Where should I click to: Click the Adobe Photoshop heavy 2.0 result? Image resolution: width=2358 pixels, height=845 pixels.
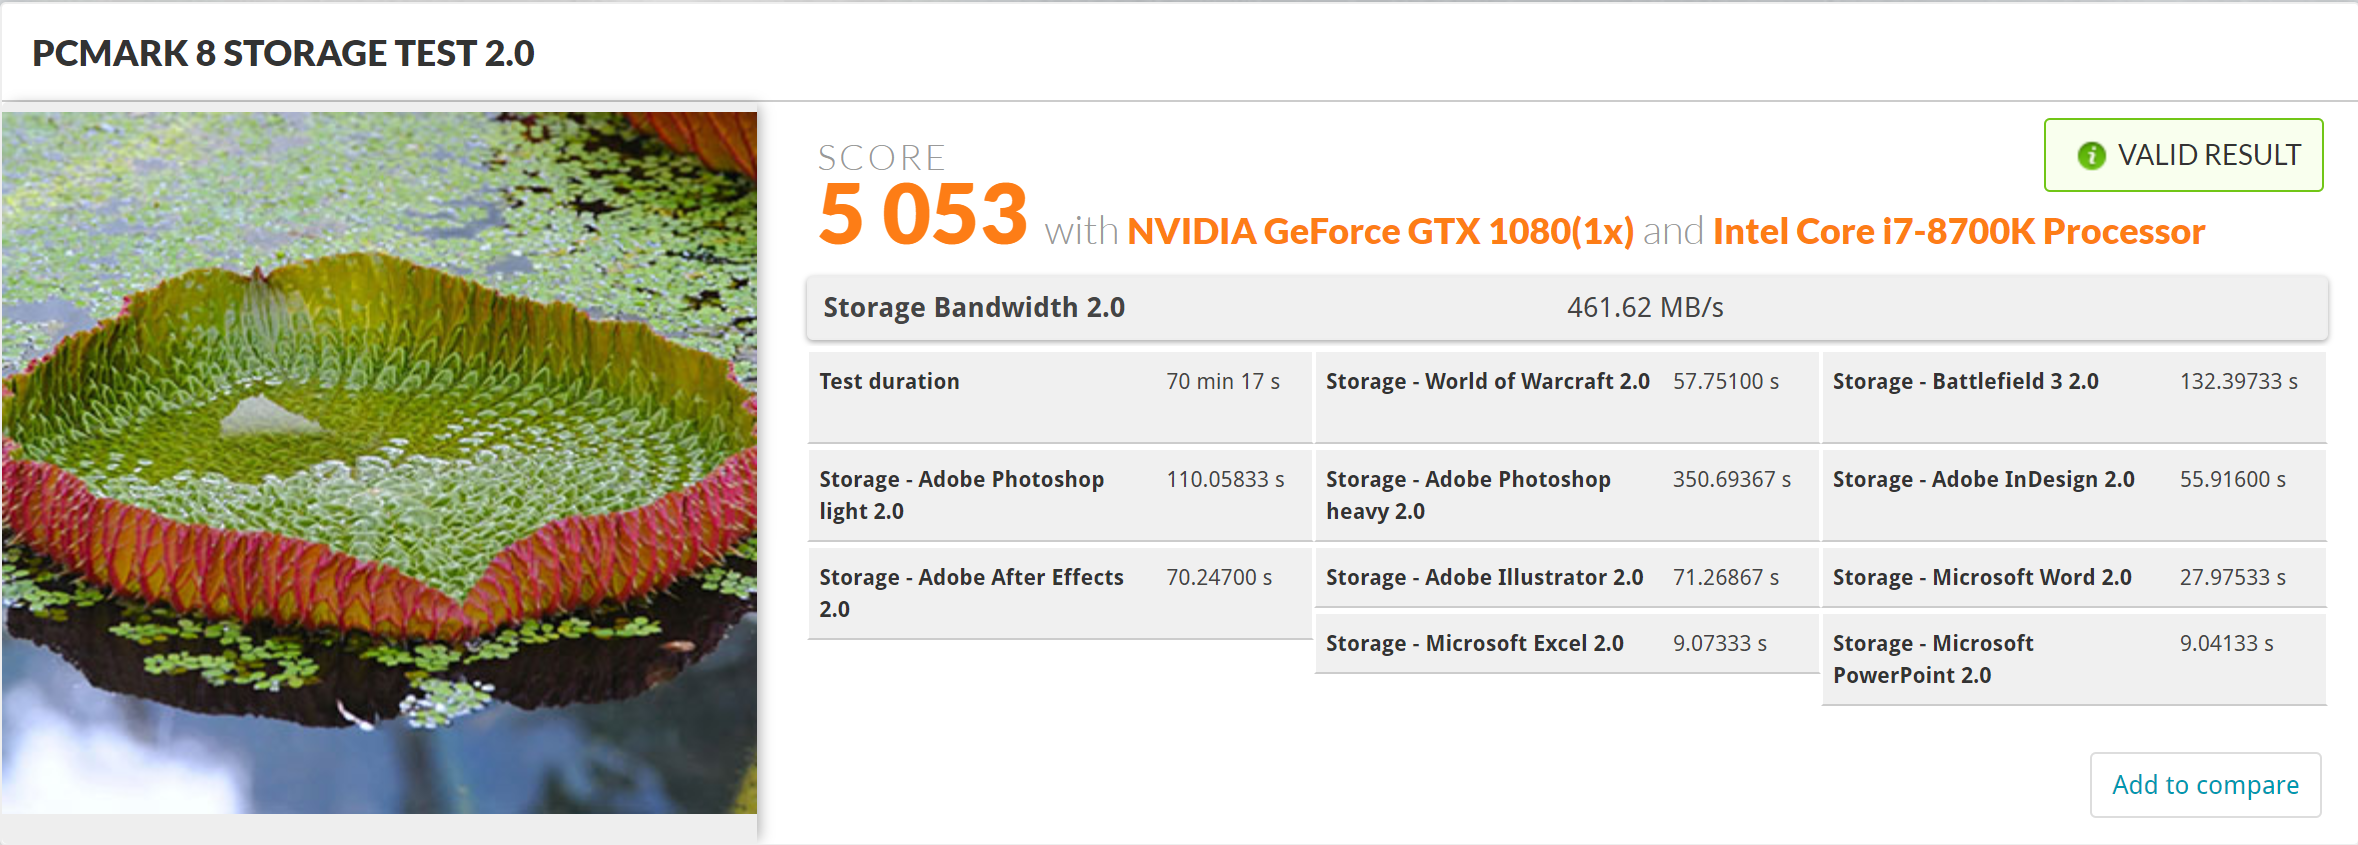click(1566, 495)
